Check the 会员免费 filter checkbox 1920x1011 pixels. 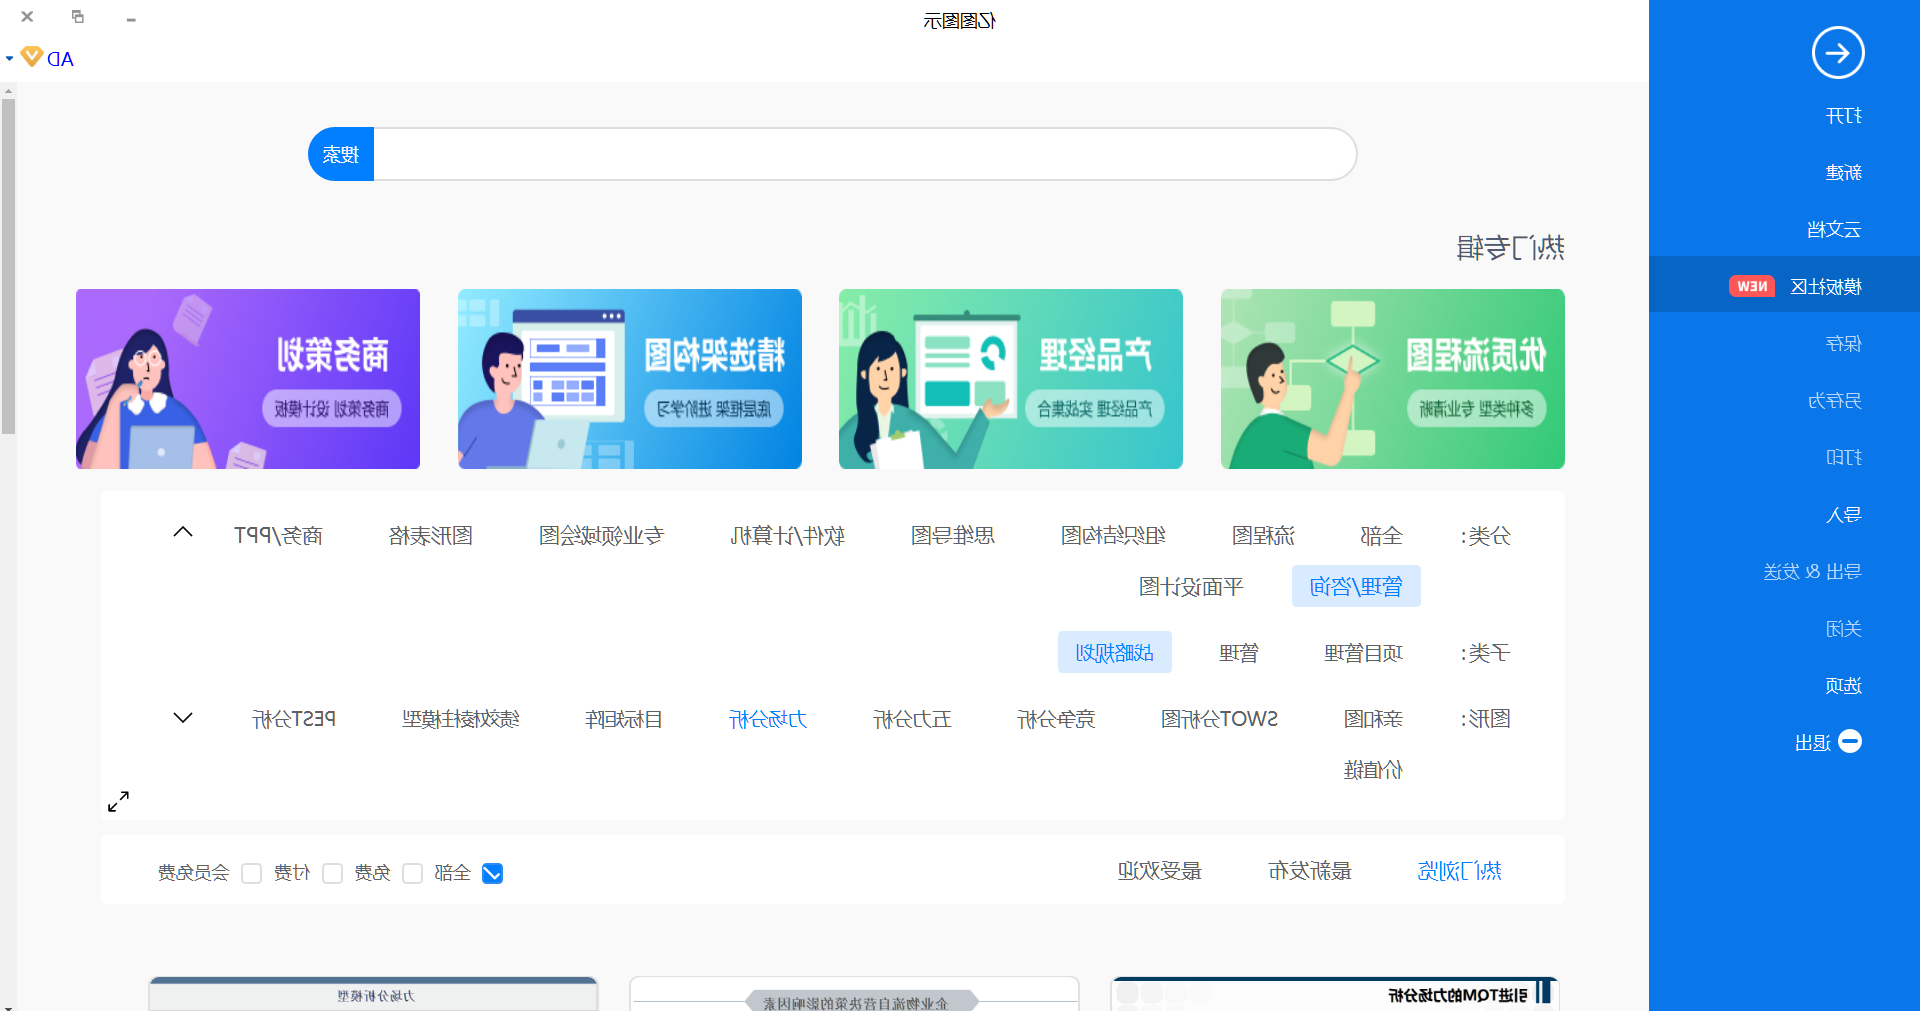(x=251, y=873)
